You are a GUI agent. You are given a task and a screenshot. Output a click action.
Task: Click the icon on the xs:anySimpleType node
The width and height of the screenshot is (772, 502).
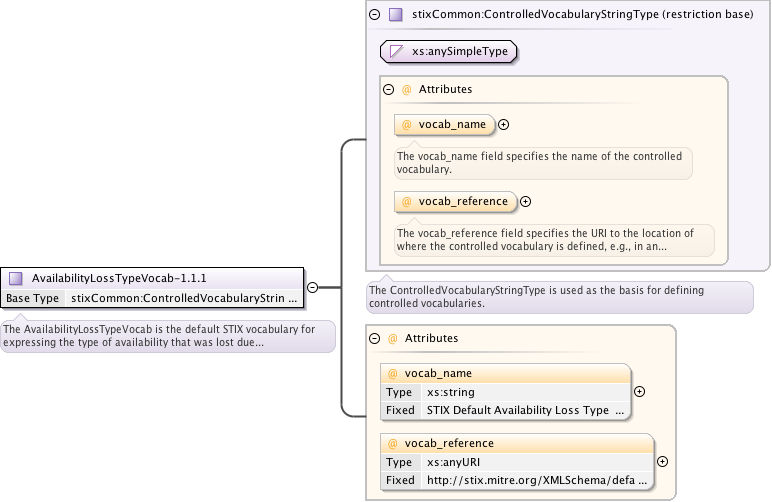pyautogui.click(x=397, y=51)
